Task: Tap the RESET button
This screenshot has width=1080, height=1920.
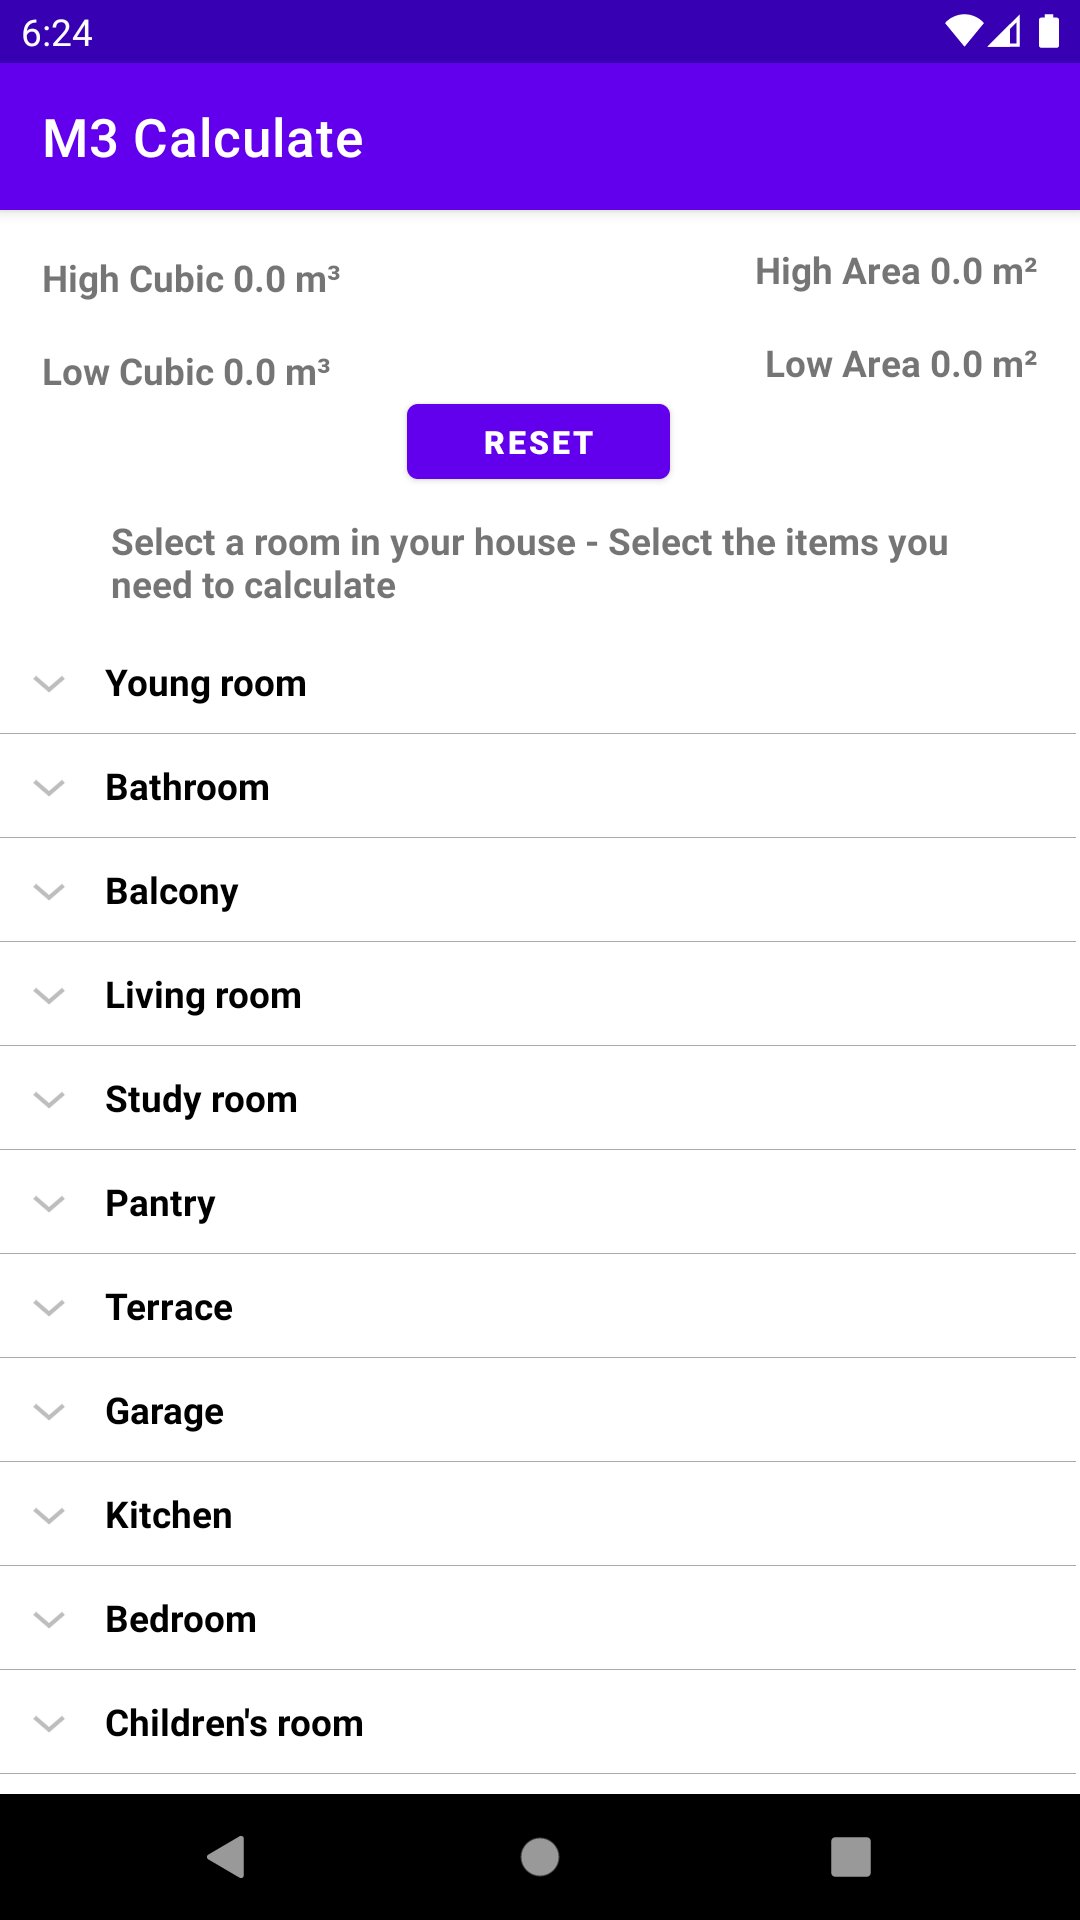Action: click(538, 442)
